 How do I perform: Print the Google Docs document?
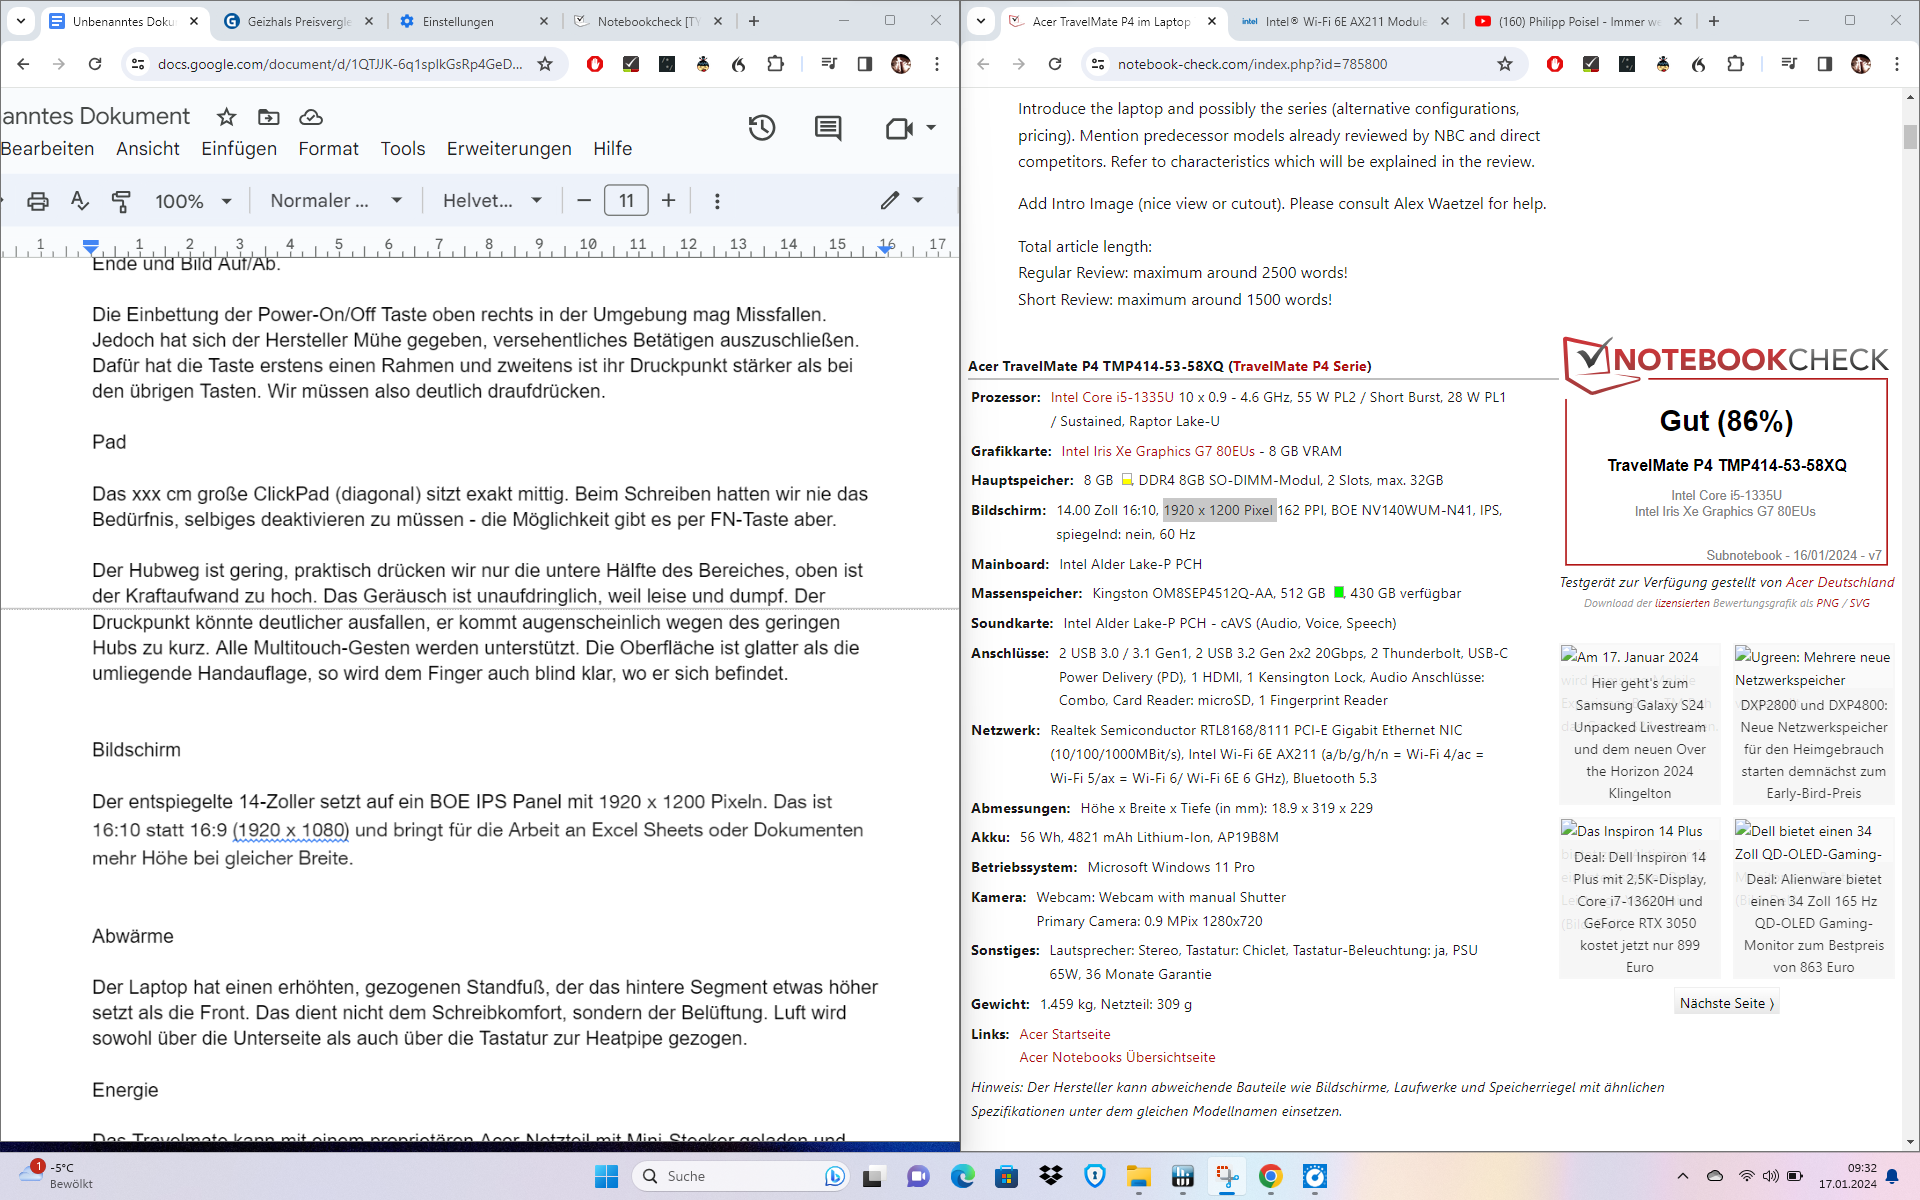click(x=38, y=201)
